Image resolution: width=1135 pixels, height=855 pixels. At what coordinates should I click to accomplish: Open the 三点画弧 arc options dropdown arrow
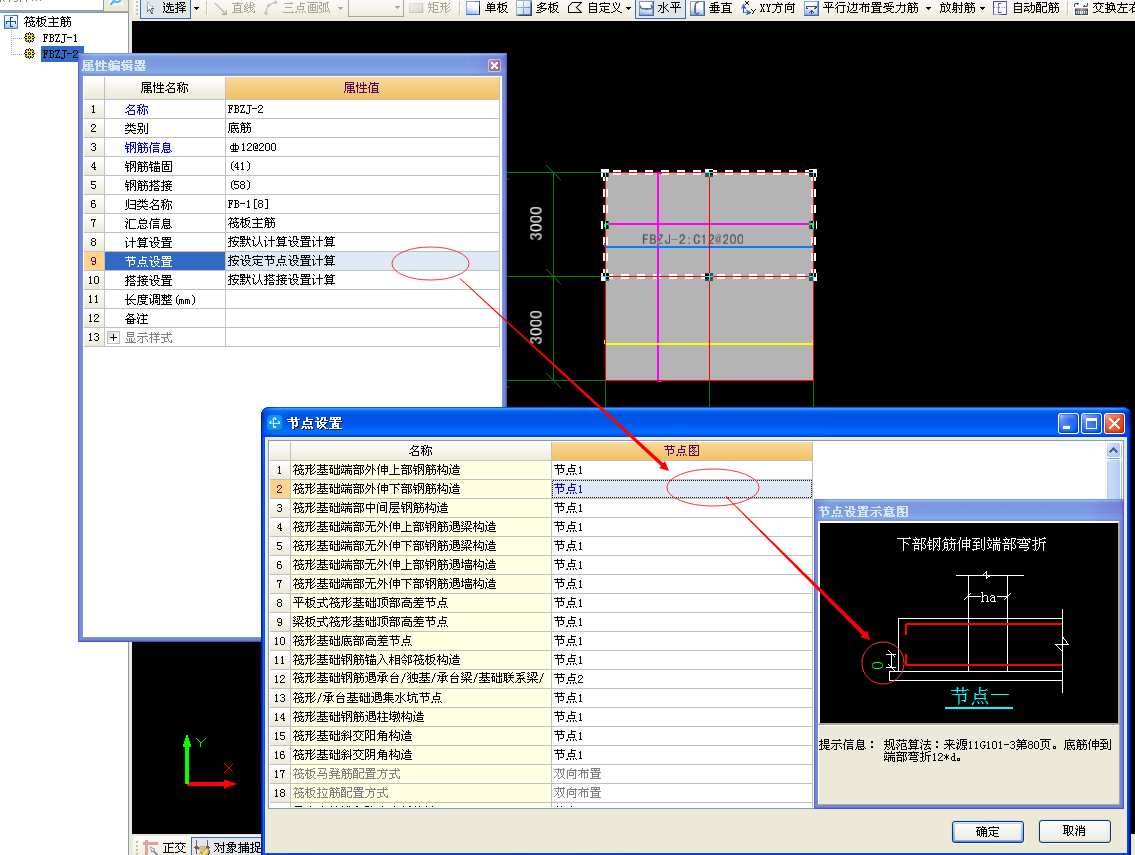[340, 8]
